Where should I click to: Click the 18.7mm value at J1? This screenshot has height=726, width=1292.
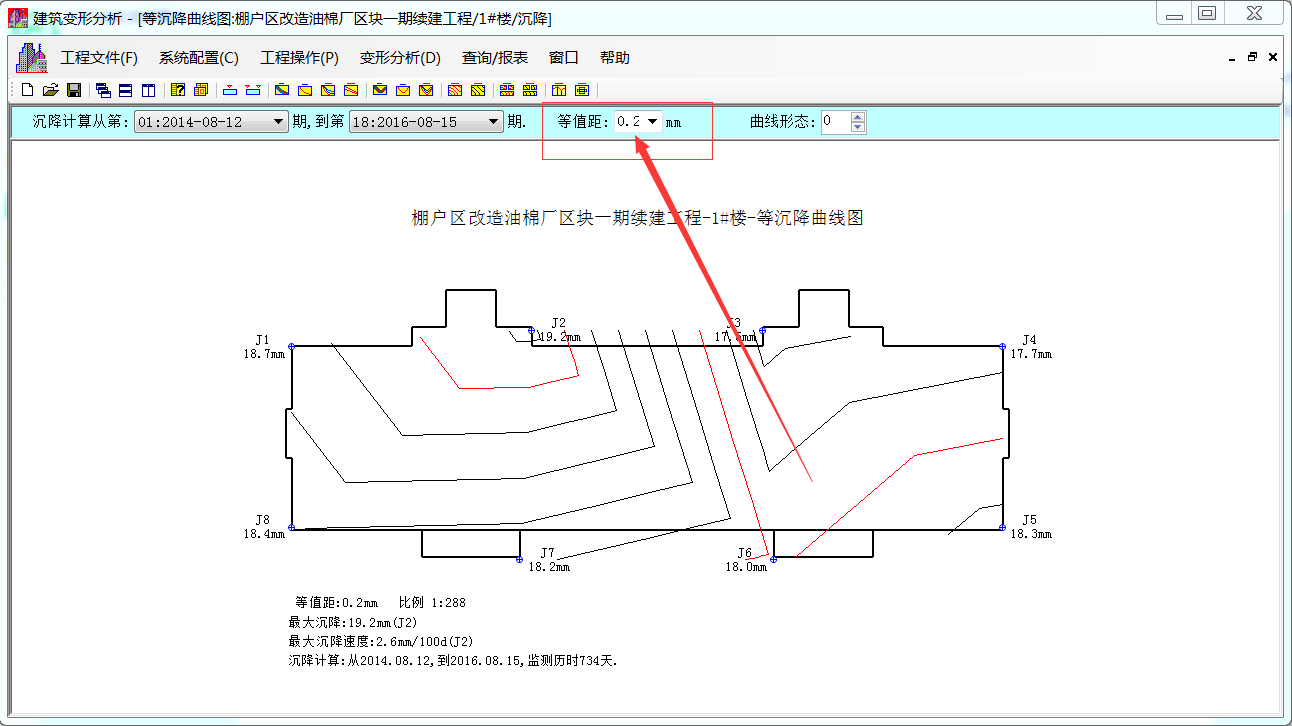coord(264,354)
